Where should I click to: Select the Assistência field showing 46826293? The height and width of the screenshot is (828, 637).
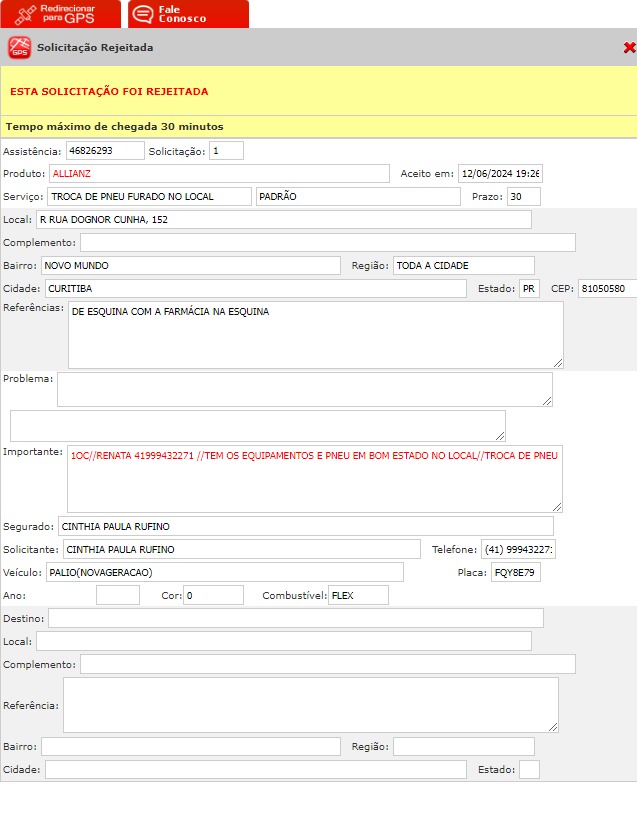(x=105, y=151)
